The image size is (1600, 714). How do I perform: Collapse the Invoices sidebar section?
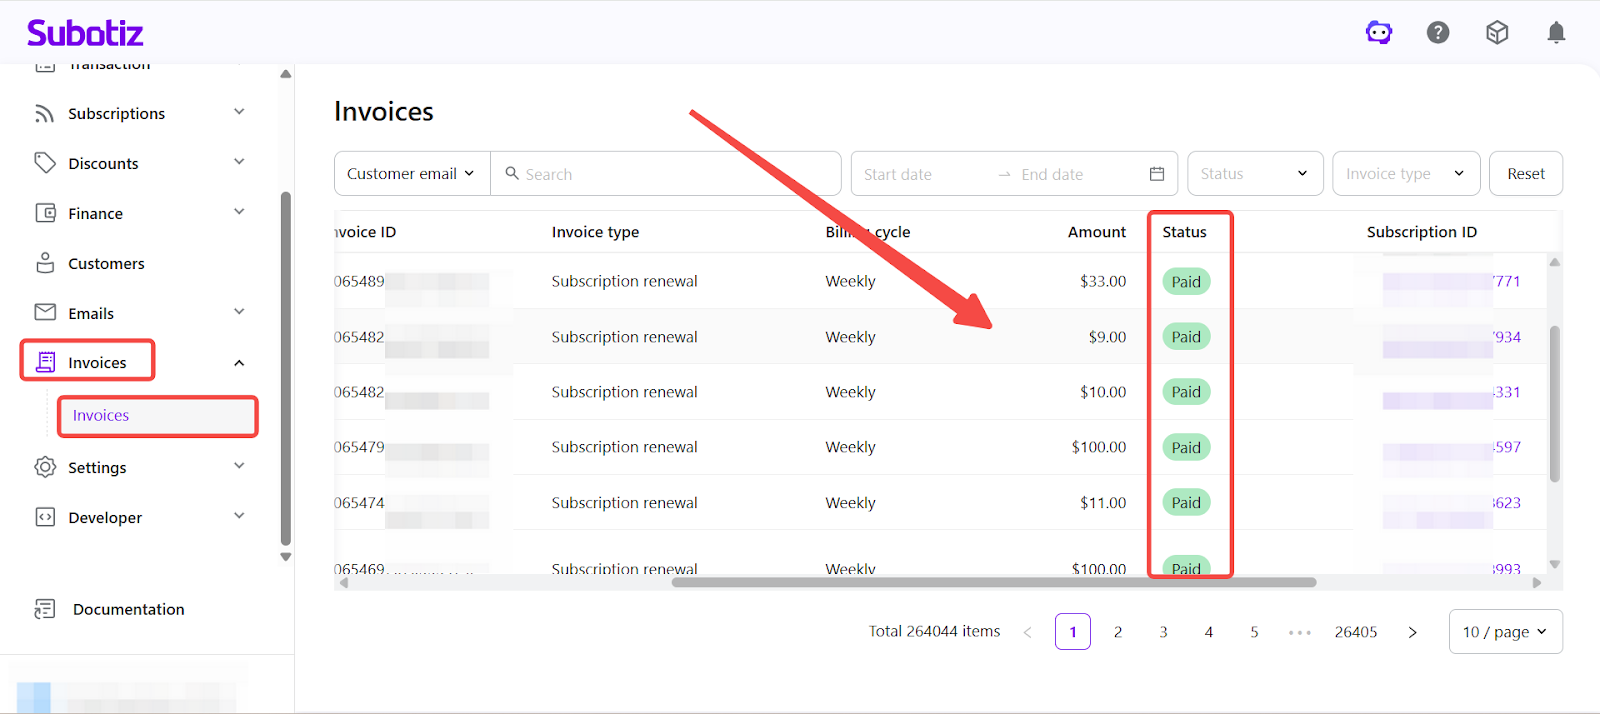coord(239,363)
